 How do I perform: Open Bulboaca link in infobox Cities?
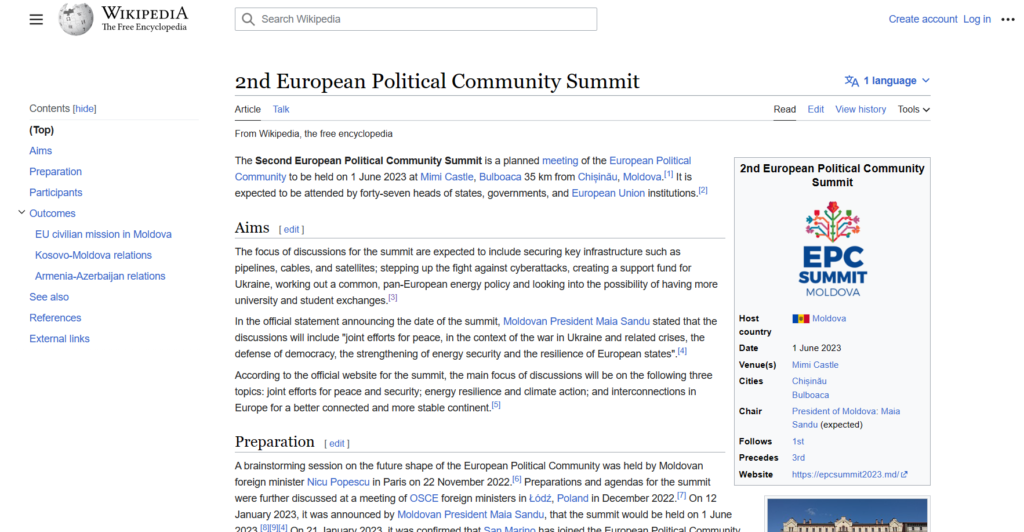[810, 395]
